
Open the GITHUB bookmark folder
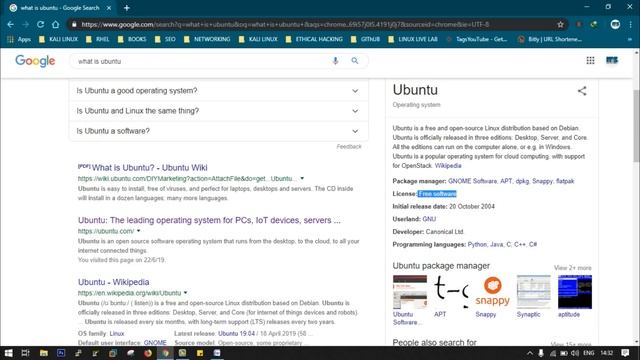click(365, 39)
